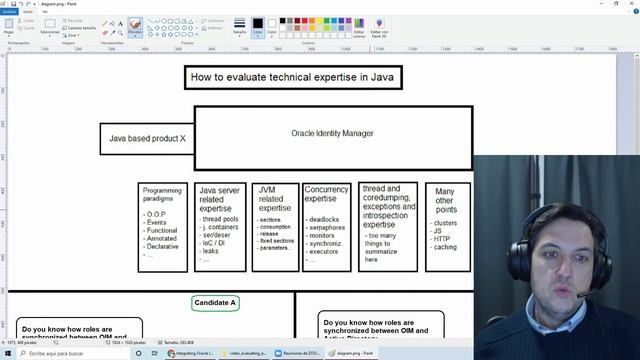This screenshot has height=360, width=640.
Task: Open the Relleno fill dropdown
Action: pos(213,28)
